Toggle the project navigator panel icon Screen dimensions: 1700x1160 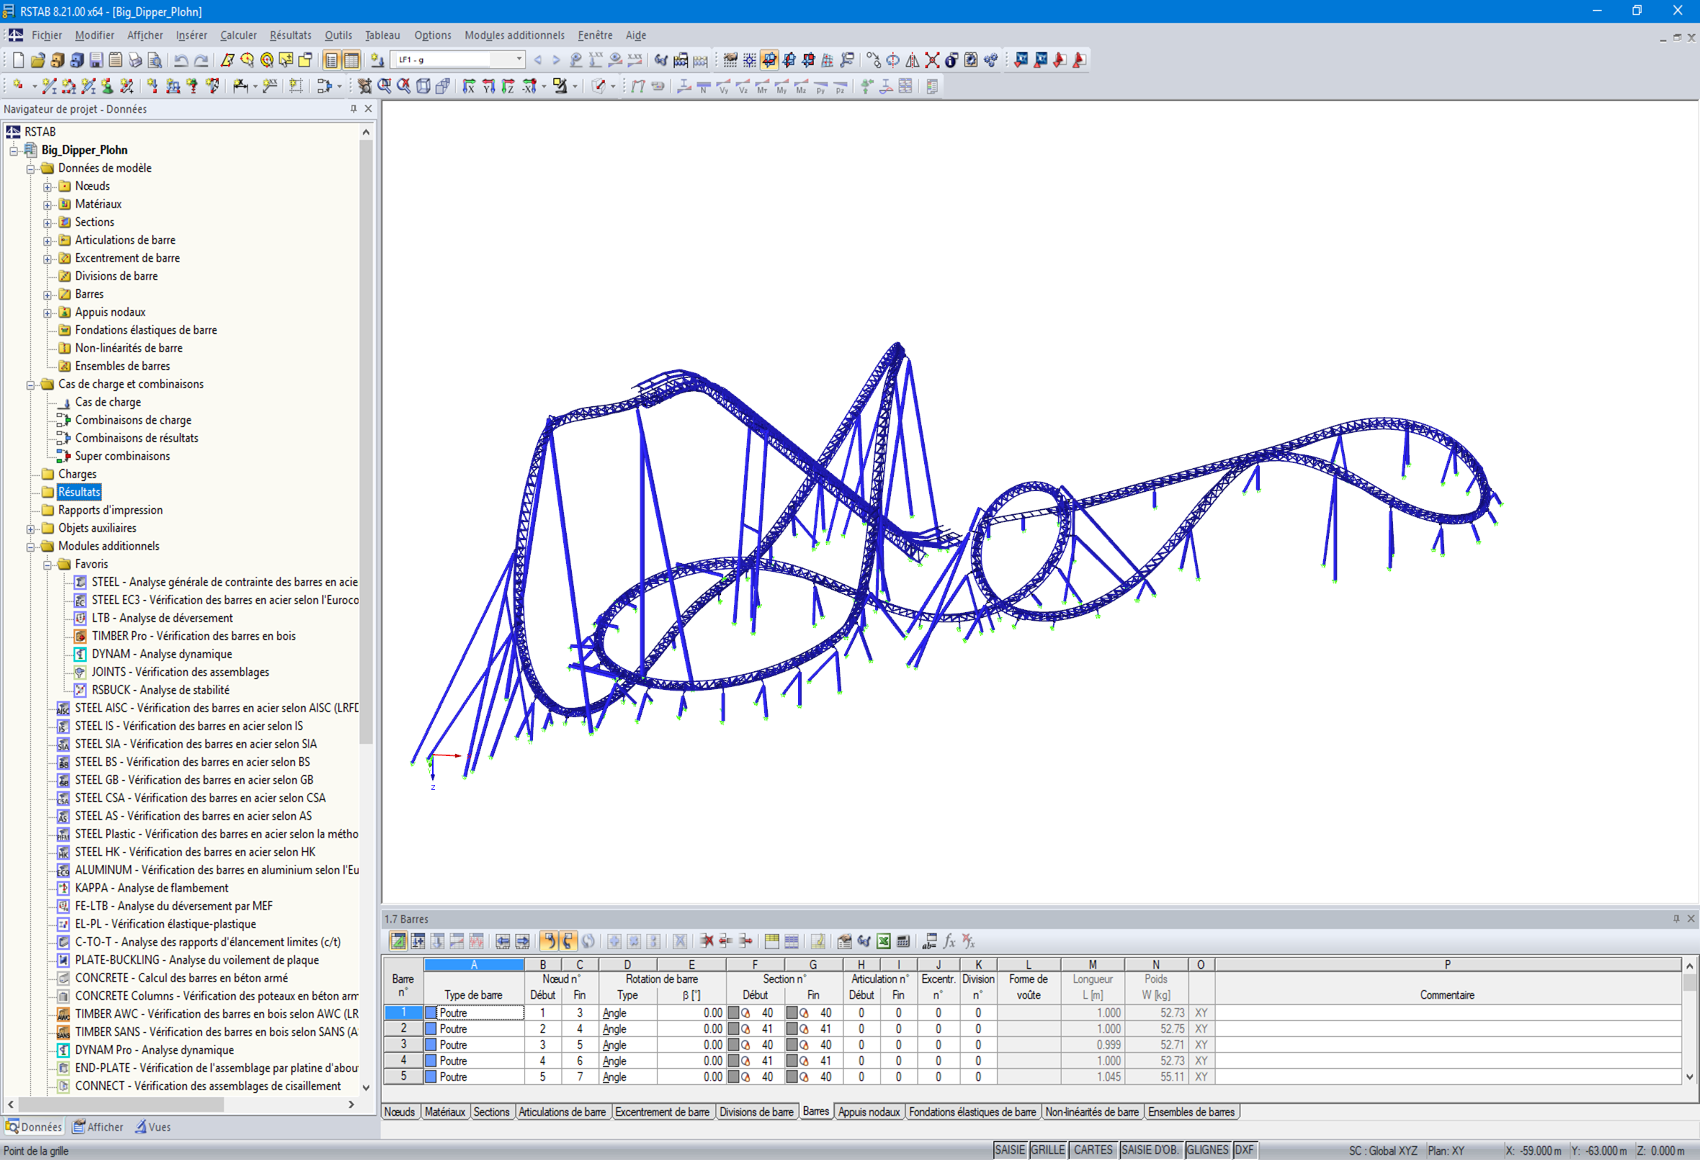click(x=332, y=60)
